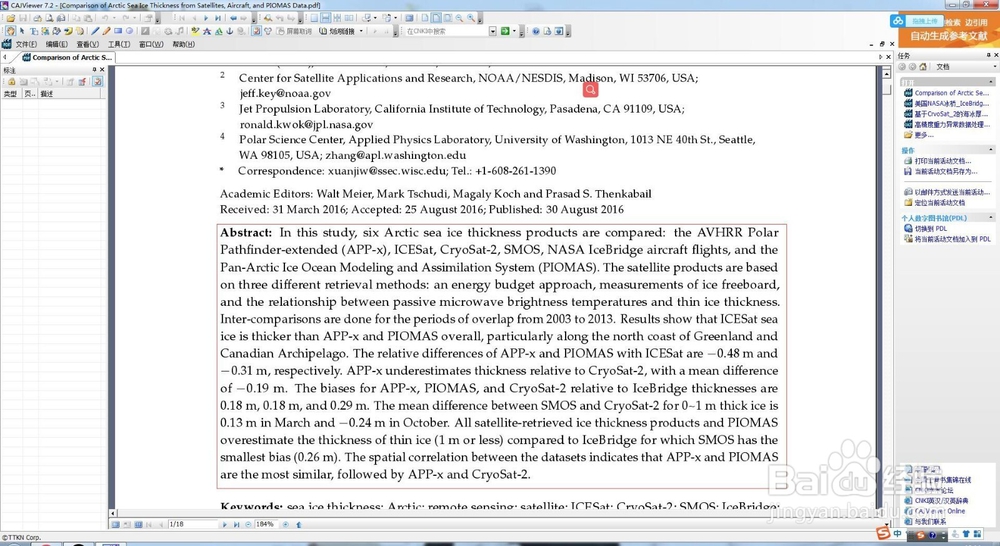Collapse the 操作 section
The height and width of the screenshot is (546, 1000).
(990, 150)
